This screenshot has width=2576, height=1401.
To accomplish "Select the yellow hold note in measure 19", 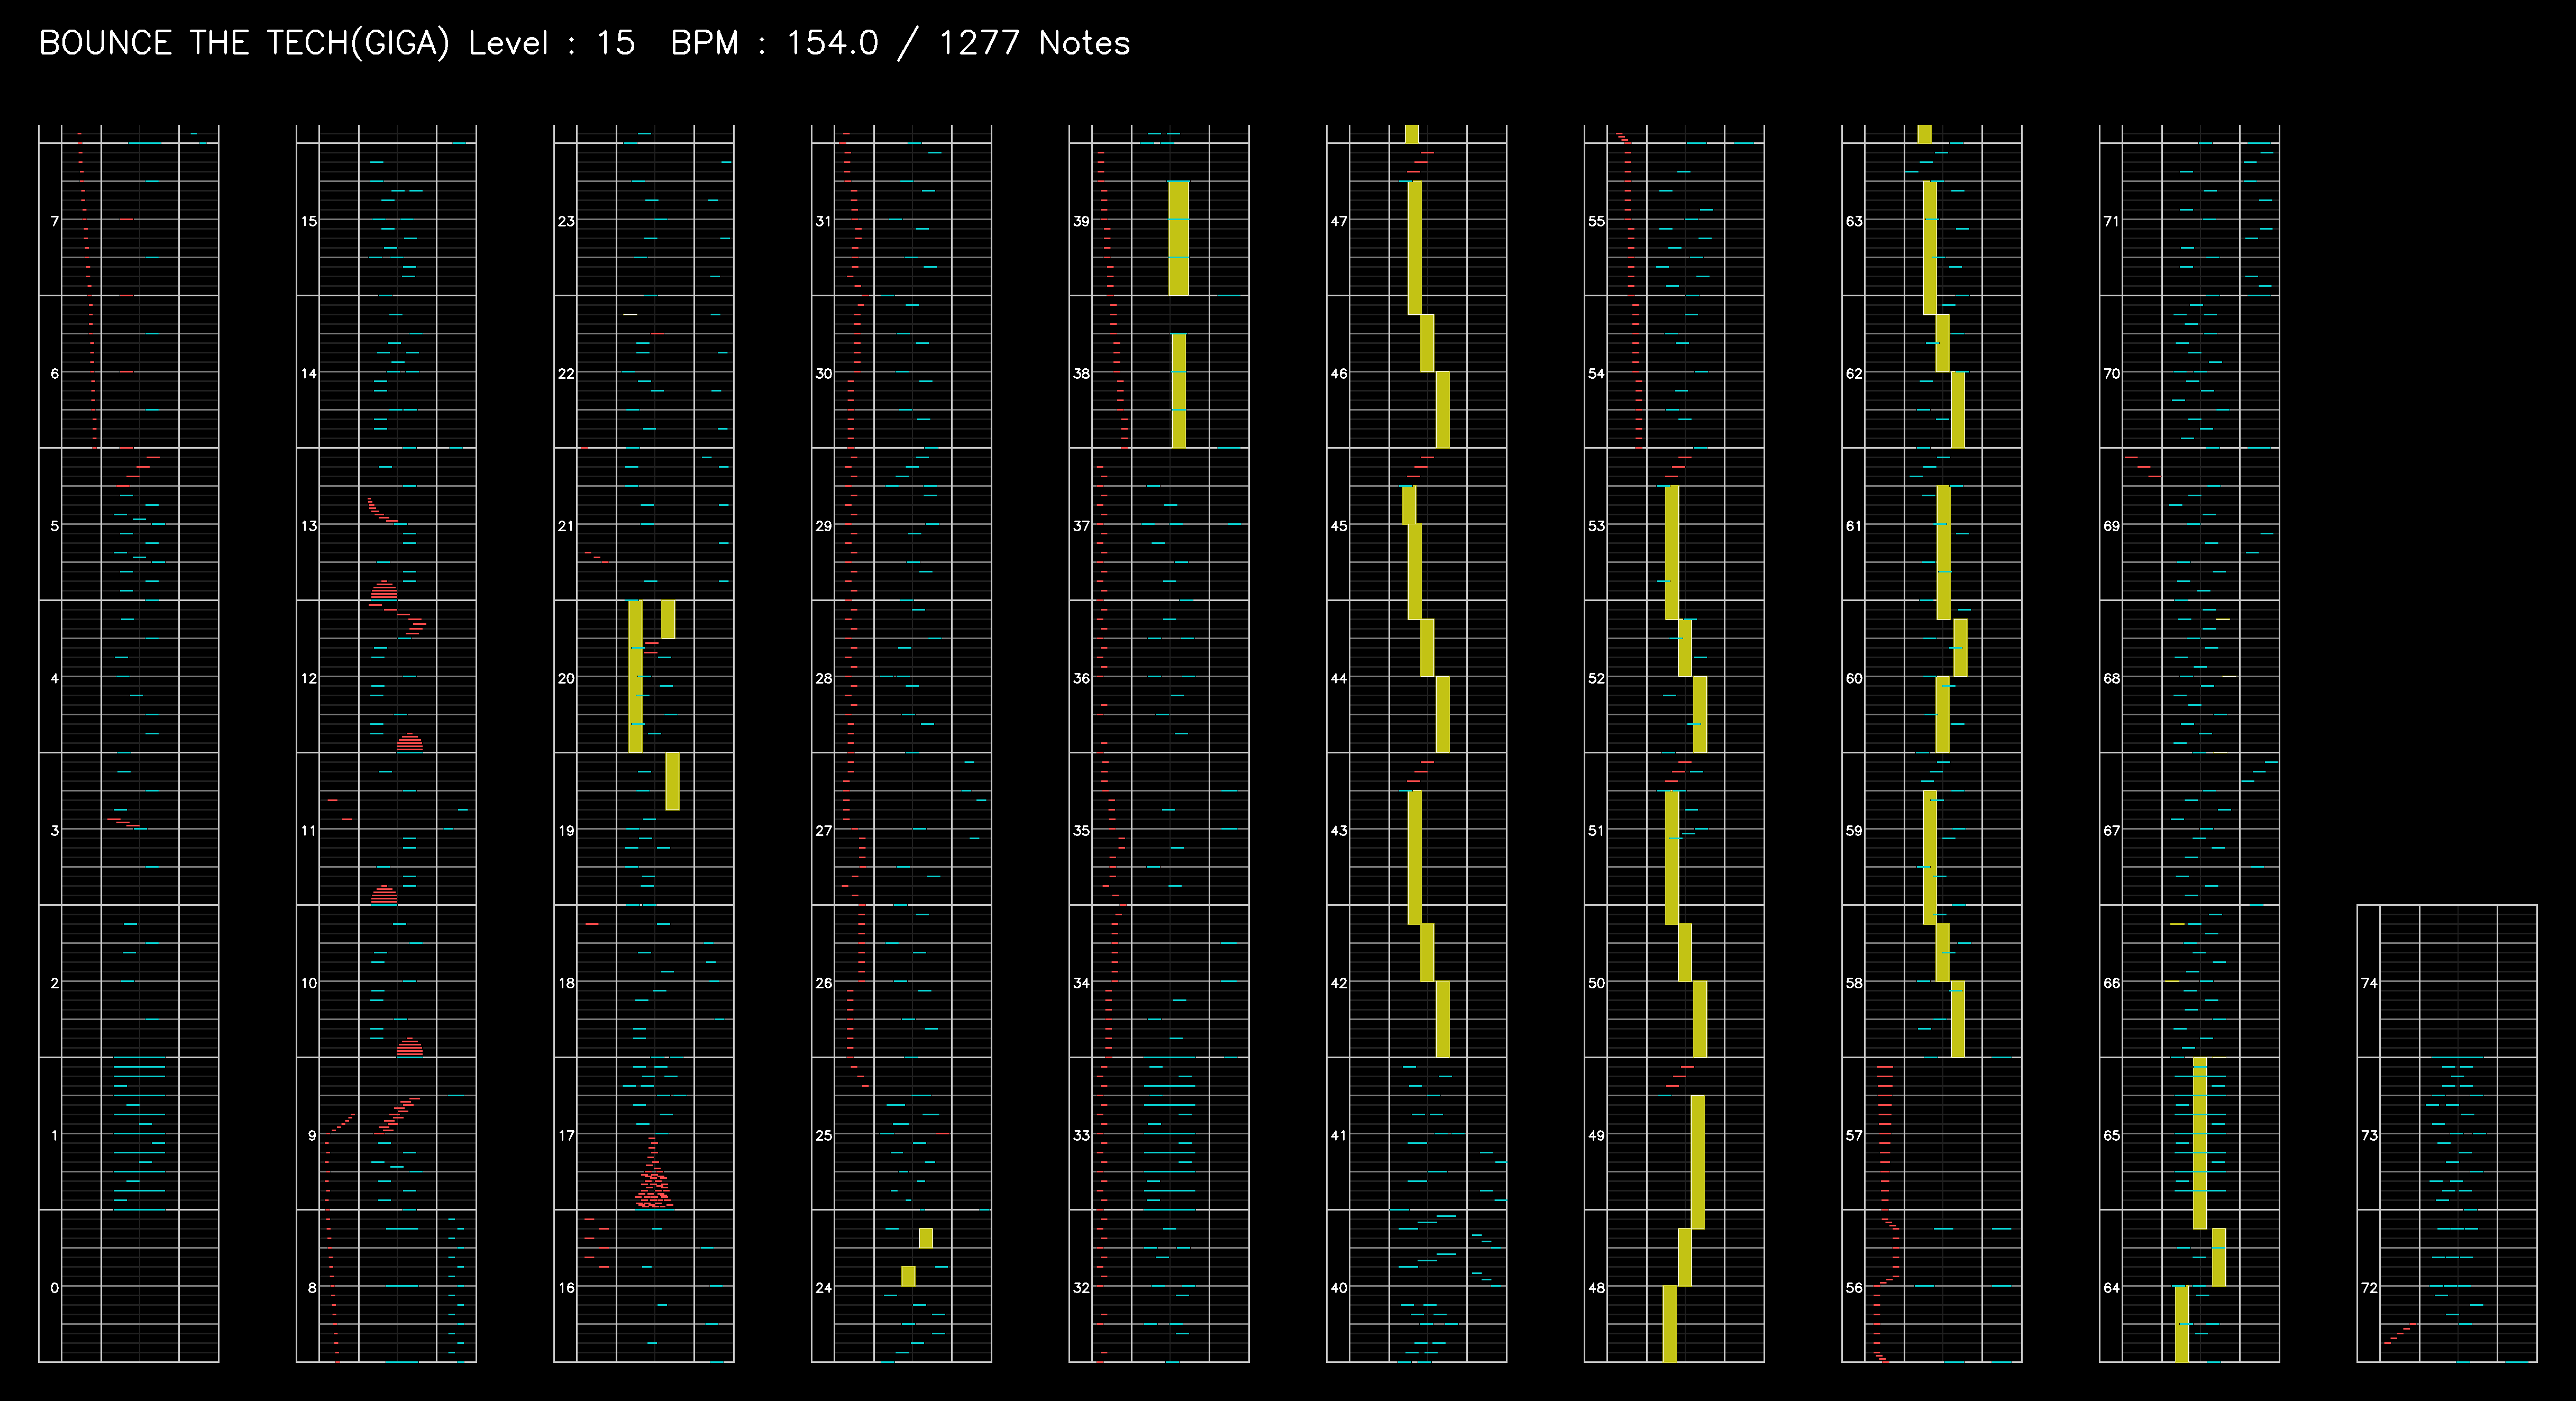I will click(x=673, y=781).
